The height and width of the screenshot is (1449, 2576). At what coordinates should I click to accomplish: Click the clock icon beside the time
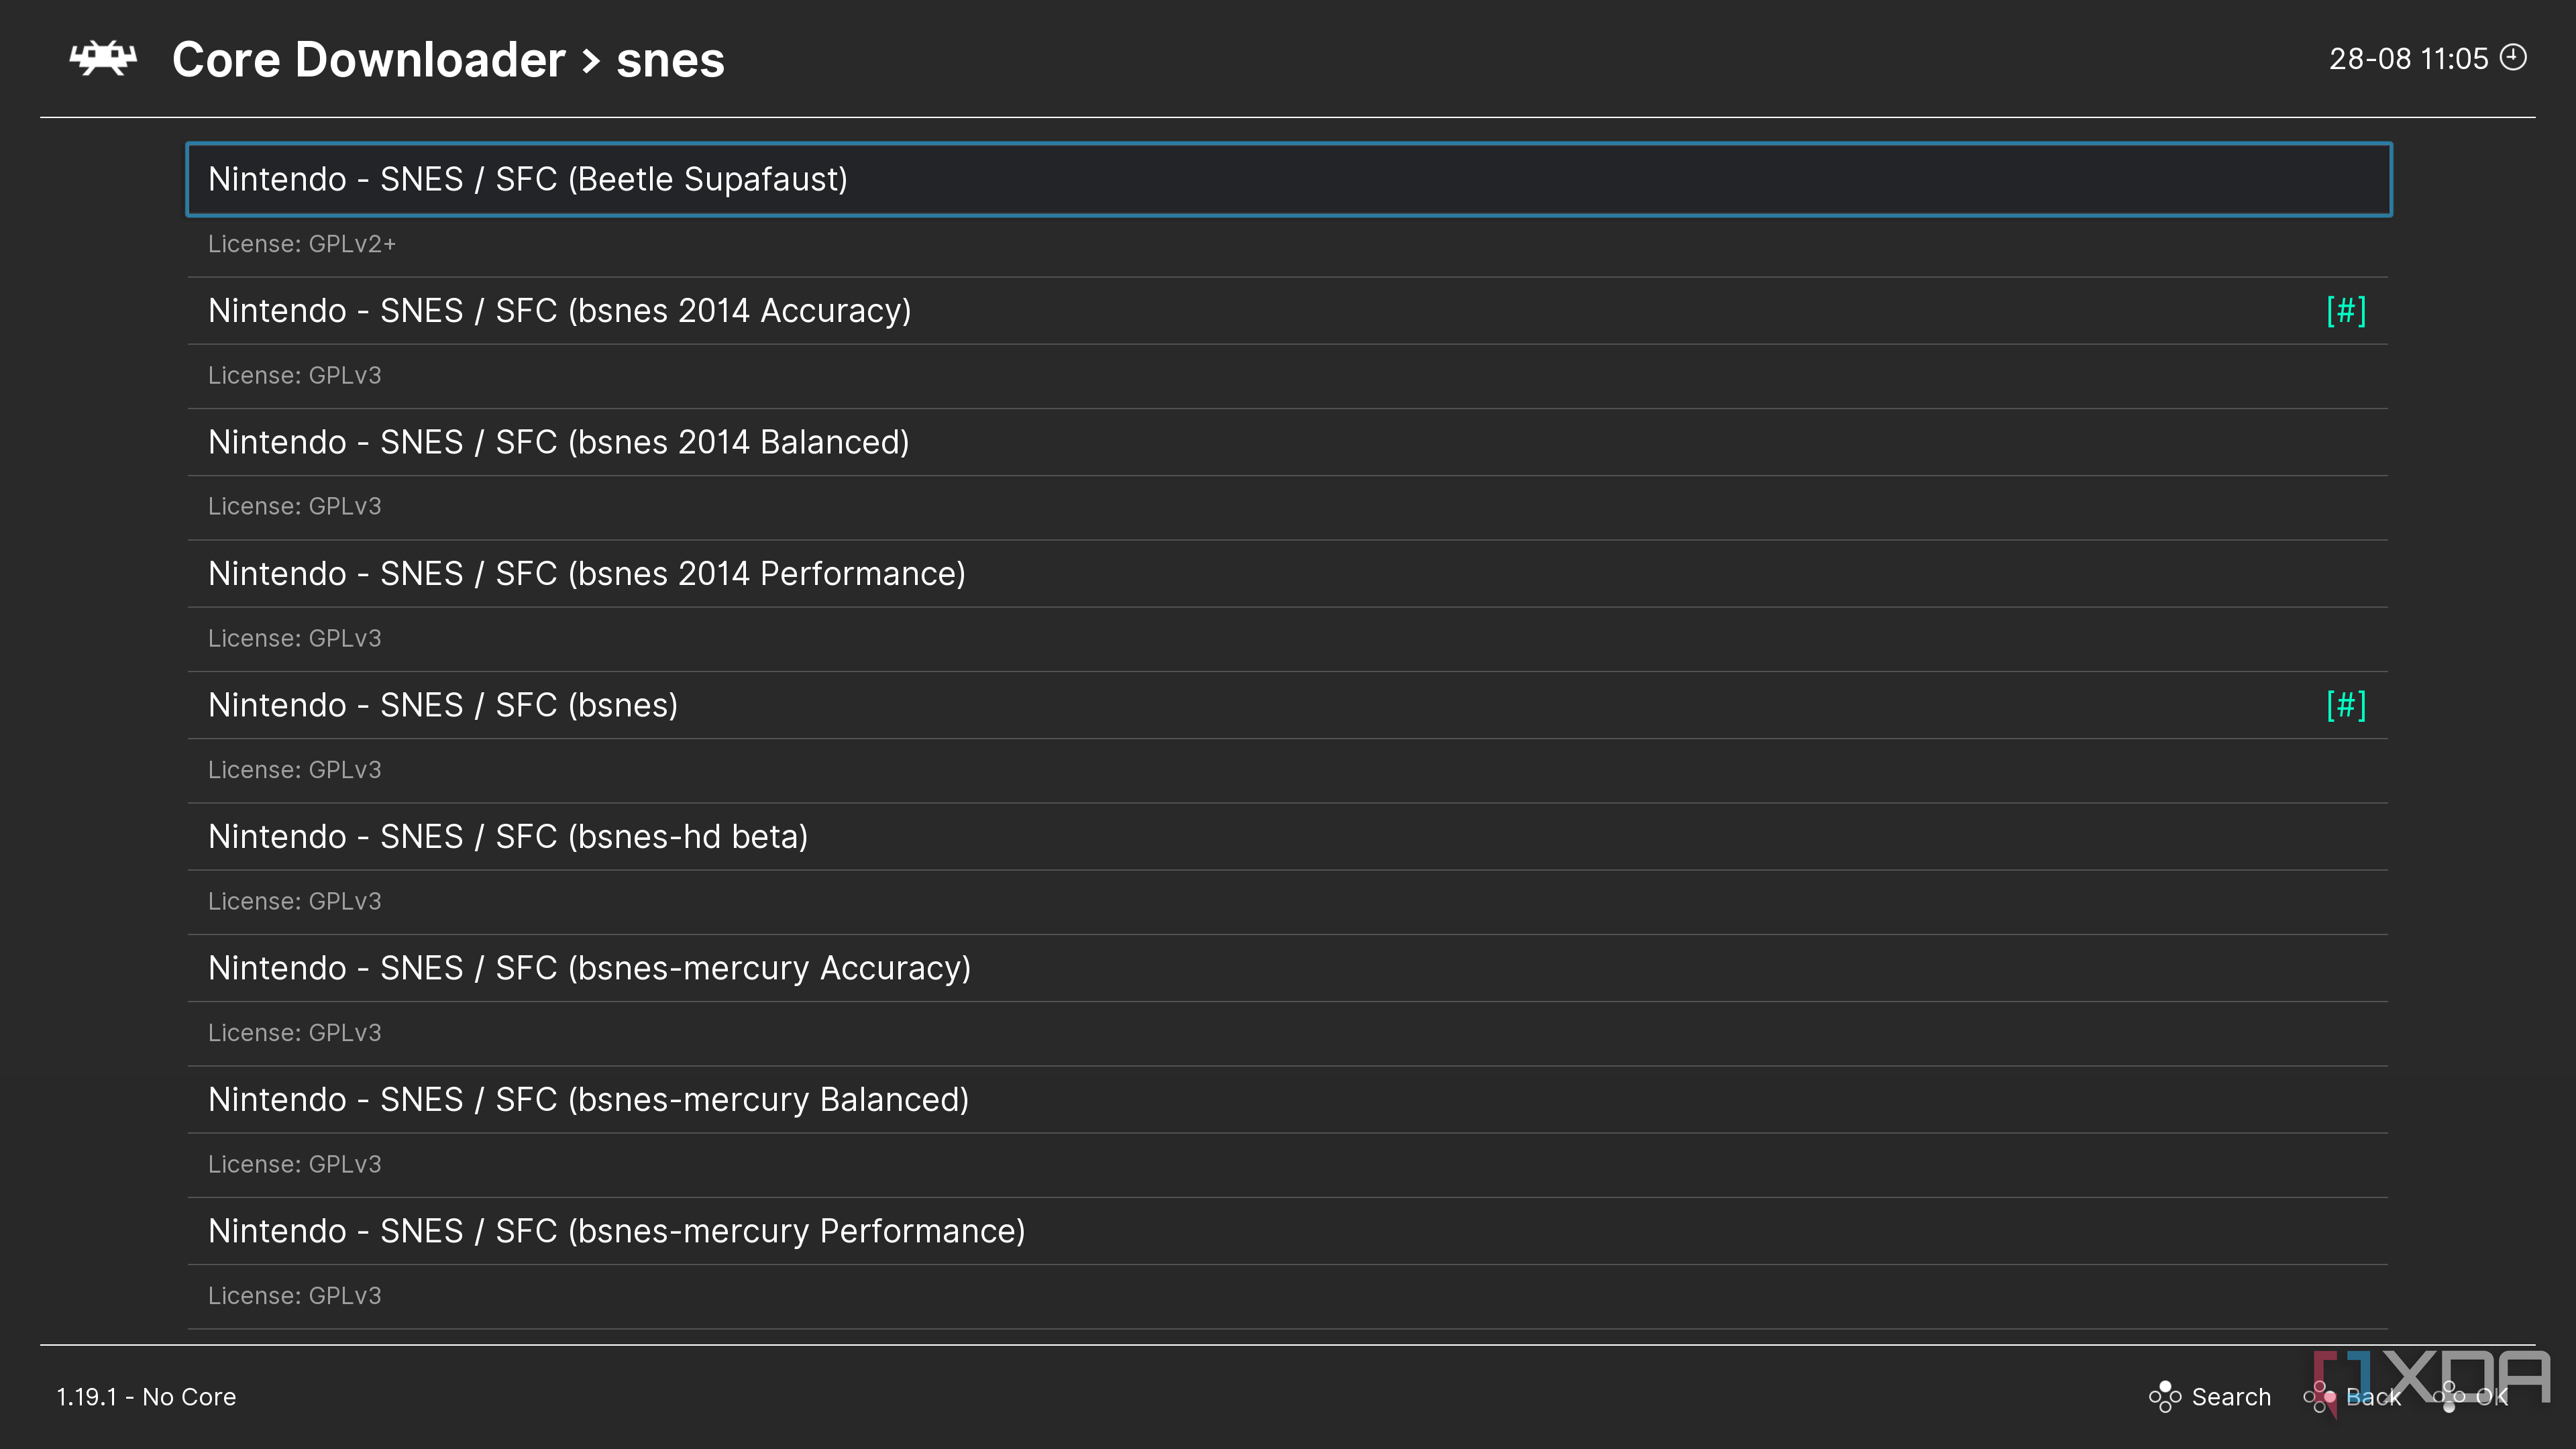pyautogui.click(x=2513, y=58)
